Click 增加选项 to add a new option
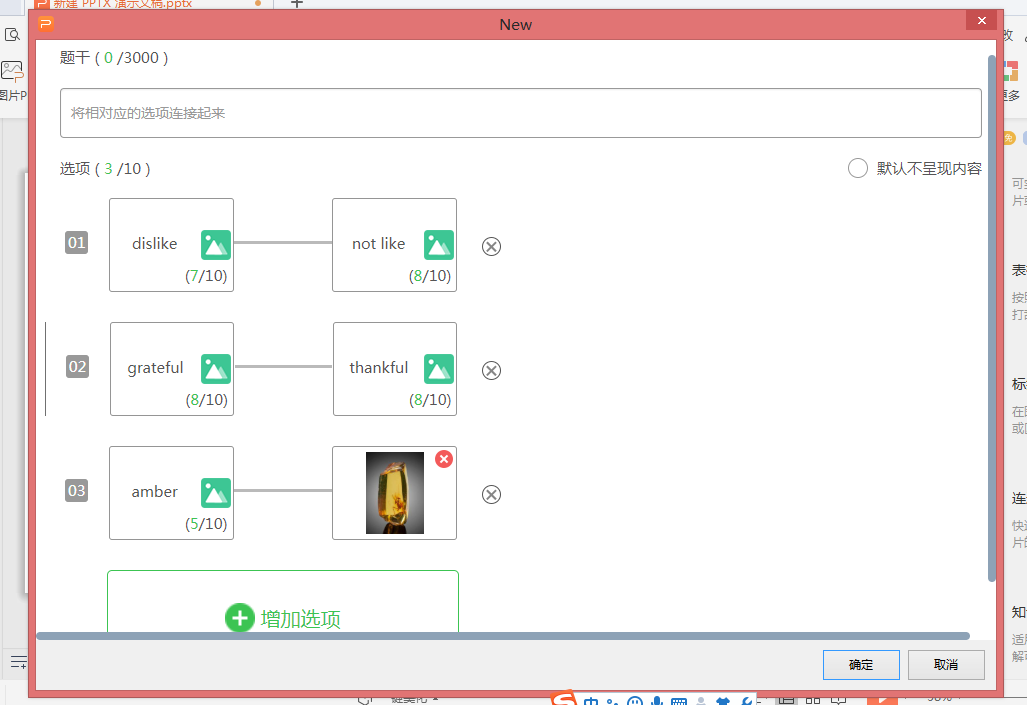1027x705 pixels. pos(283,618)
